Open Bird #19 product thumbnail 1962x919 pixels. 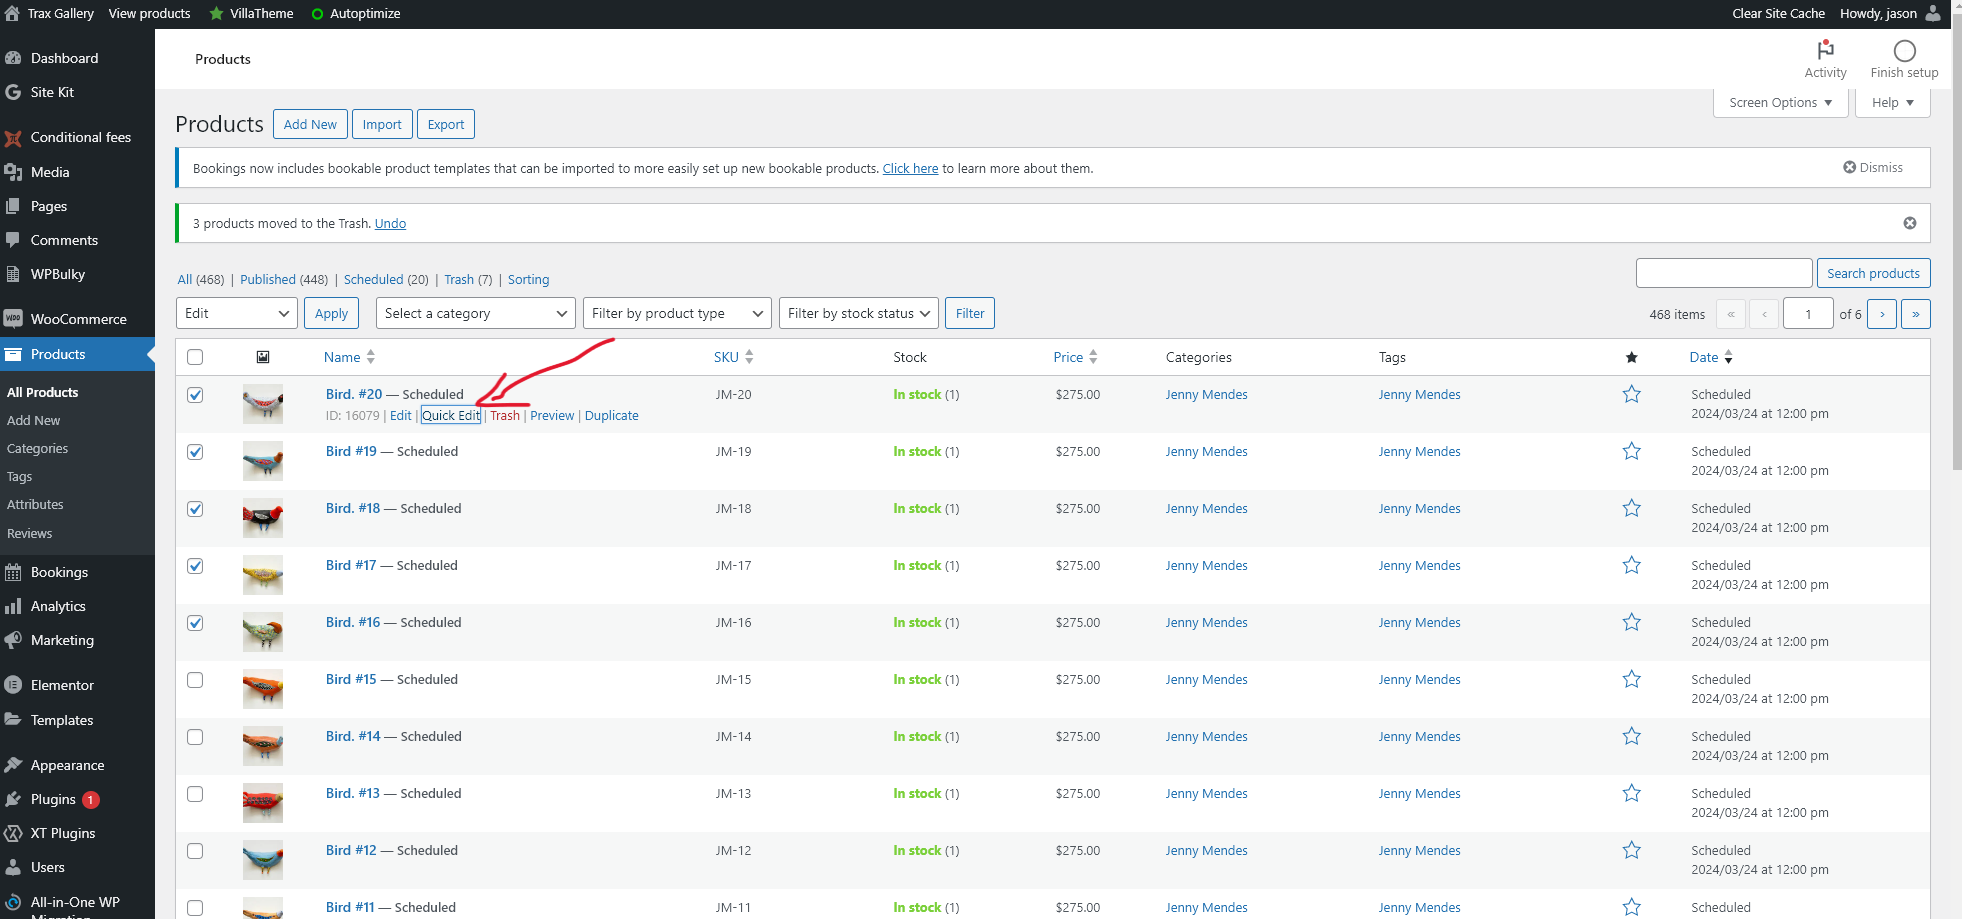pyautogui.click(x=263, y=461)
